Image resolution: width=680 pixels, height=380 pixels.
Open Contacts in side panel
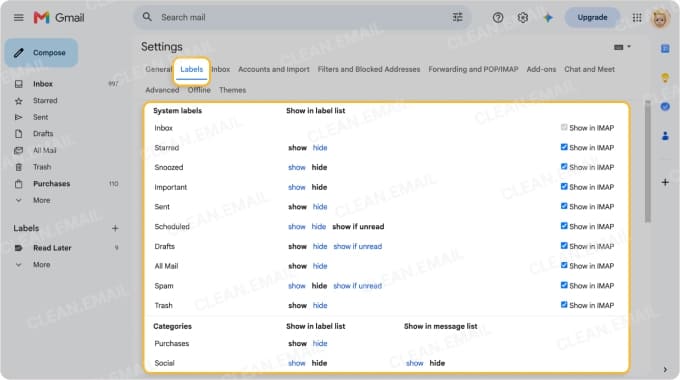(665, 136)
